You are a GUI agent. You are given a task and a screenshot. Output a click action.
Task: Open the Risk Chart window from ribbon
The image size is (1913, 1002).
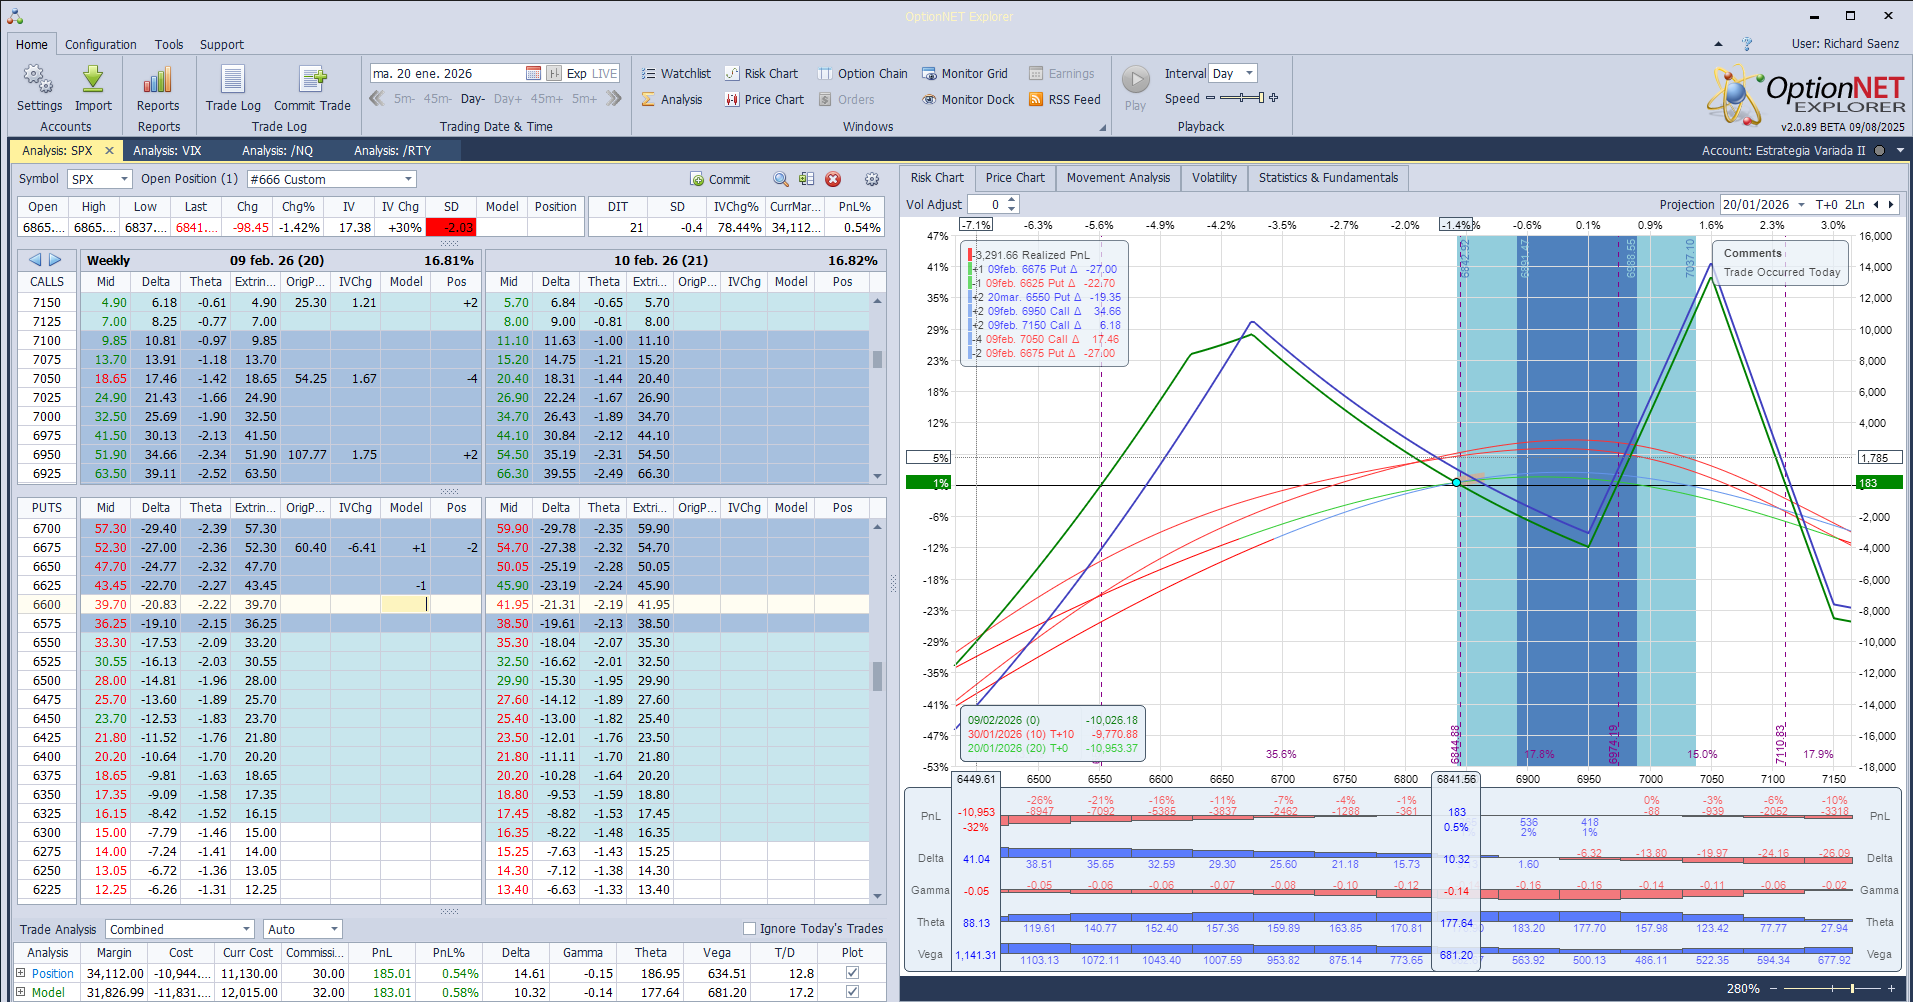761,73
